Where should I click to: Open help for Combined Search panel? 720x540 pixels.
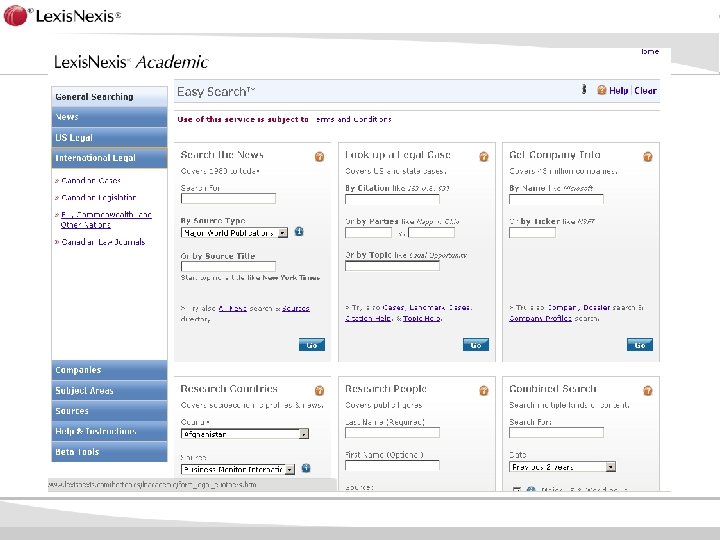pyautogui.click(x=647, y=391)
